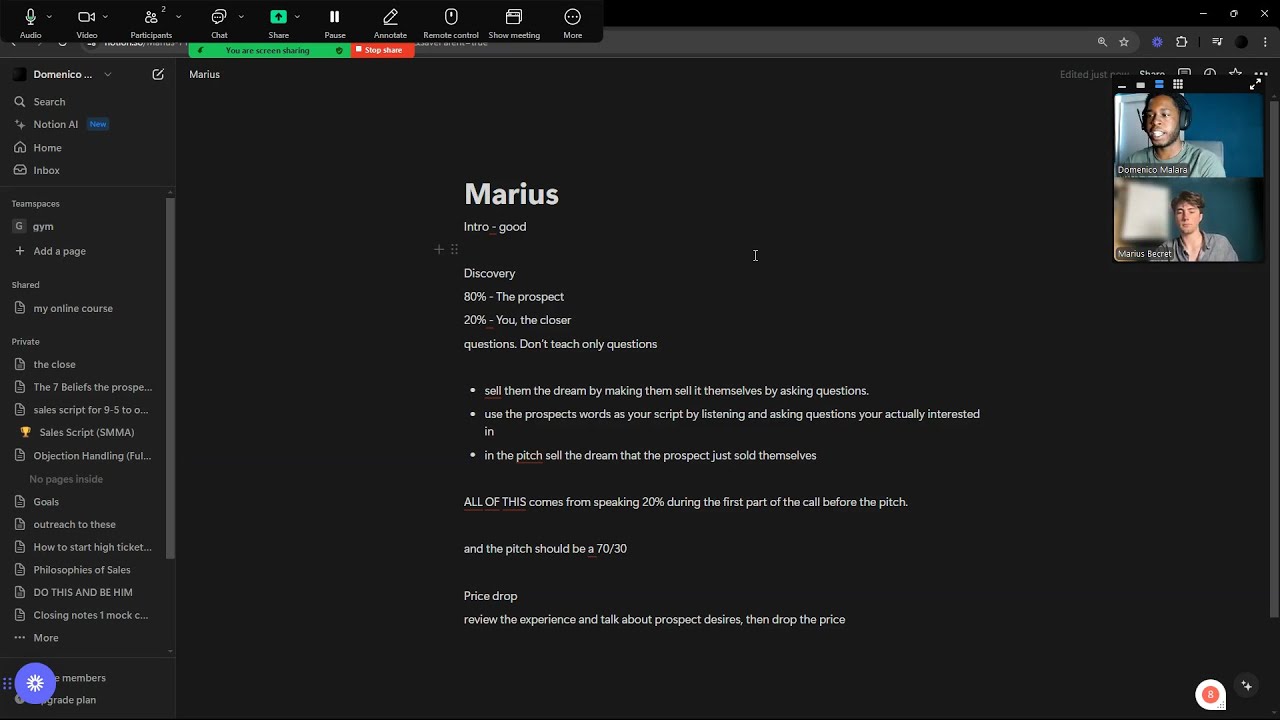Expand the Share options arrow
The image size is (1280, 720).
(297, 17)
